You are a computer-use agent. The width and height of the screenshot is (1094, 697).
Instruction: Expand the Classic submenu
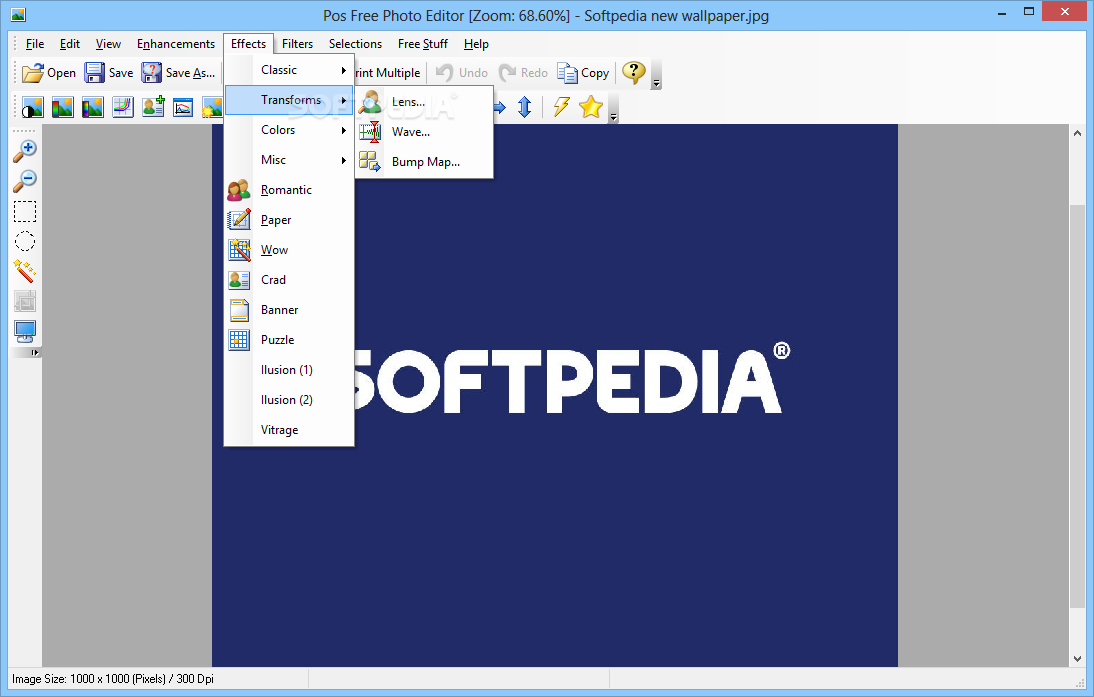pos(289,70)
